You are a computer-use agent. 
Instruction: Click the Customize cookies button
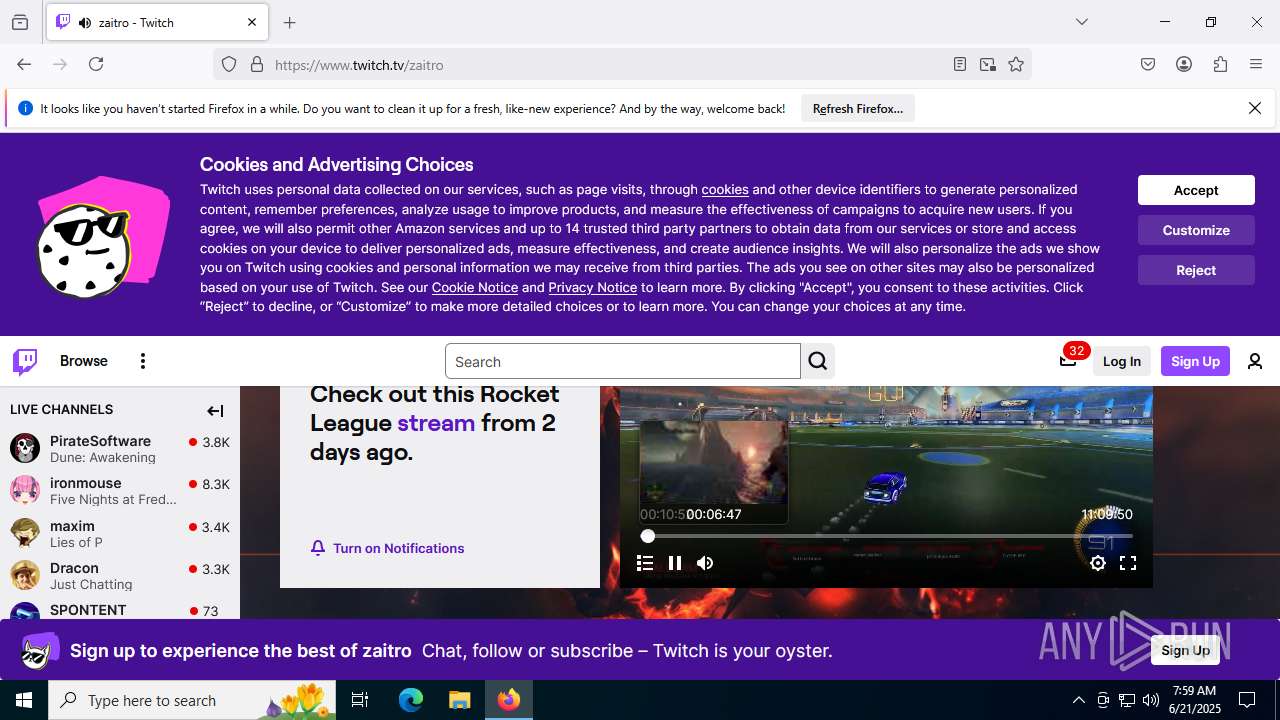click(x=1196, y=230)
